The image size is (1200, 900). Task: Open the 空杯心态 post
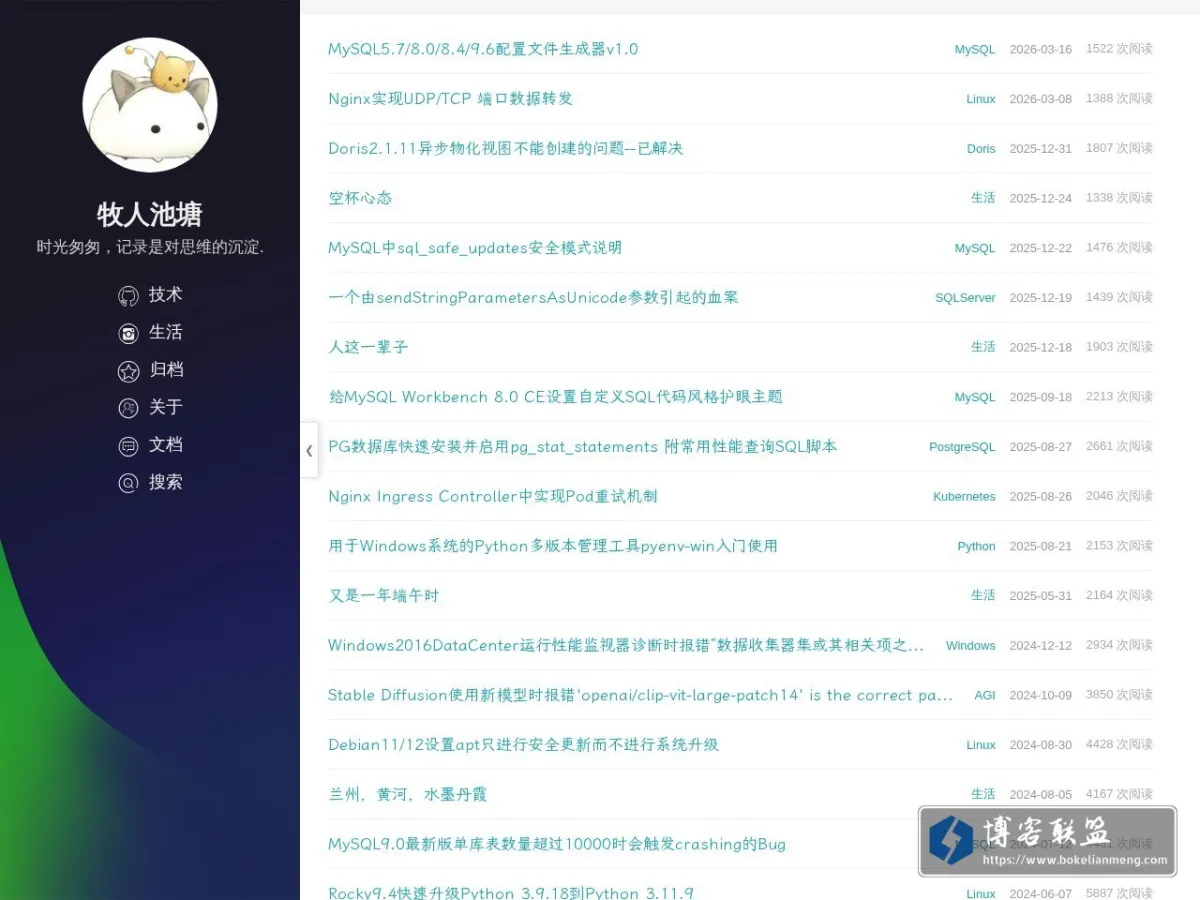[360, 198]
